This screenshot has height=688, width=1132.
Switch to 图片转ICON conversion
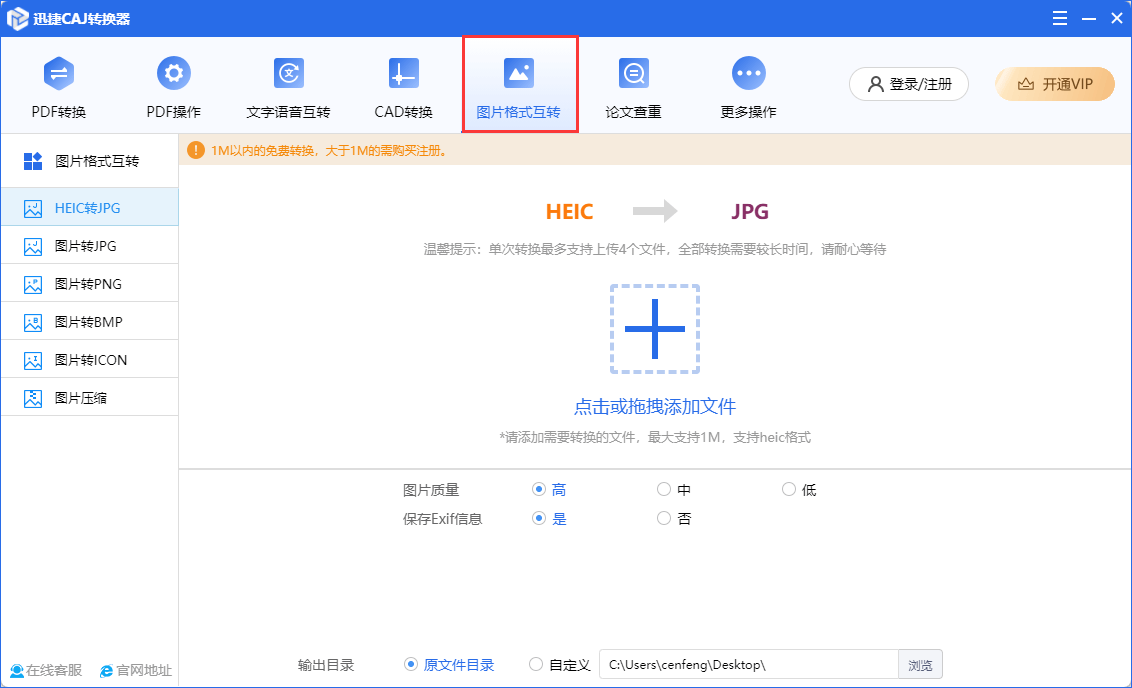[x=89, y=360]
